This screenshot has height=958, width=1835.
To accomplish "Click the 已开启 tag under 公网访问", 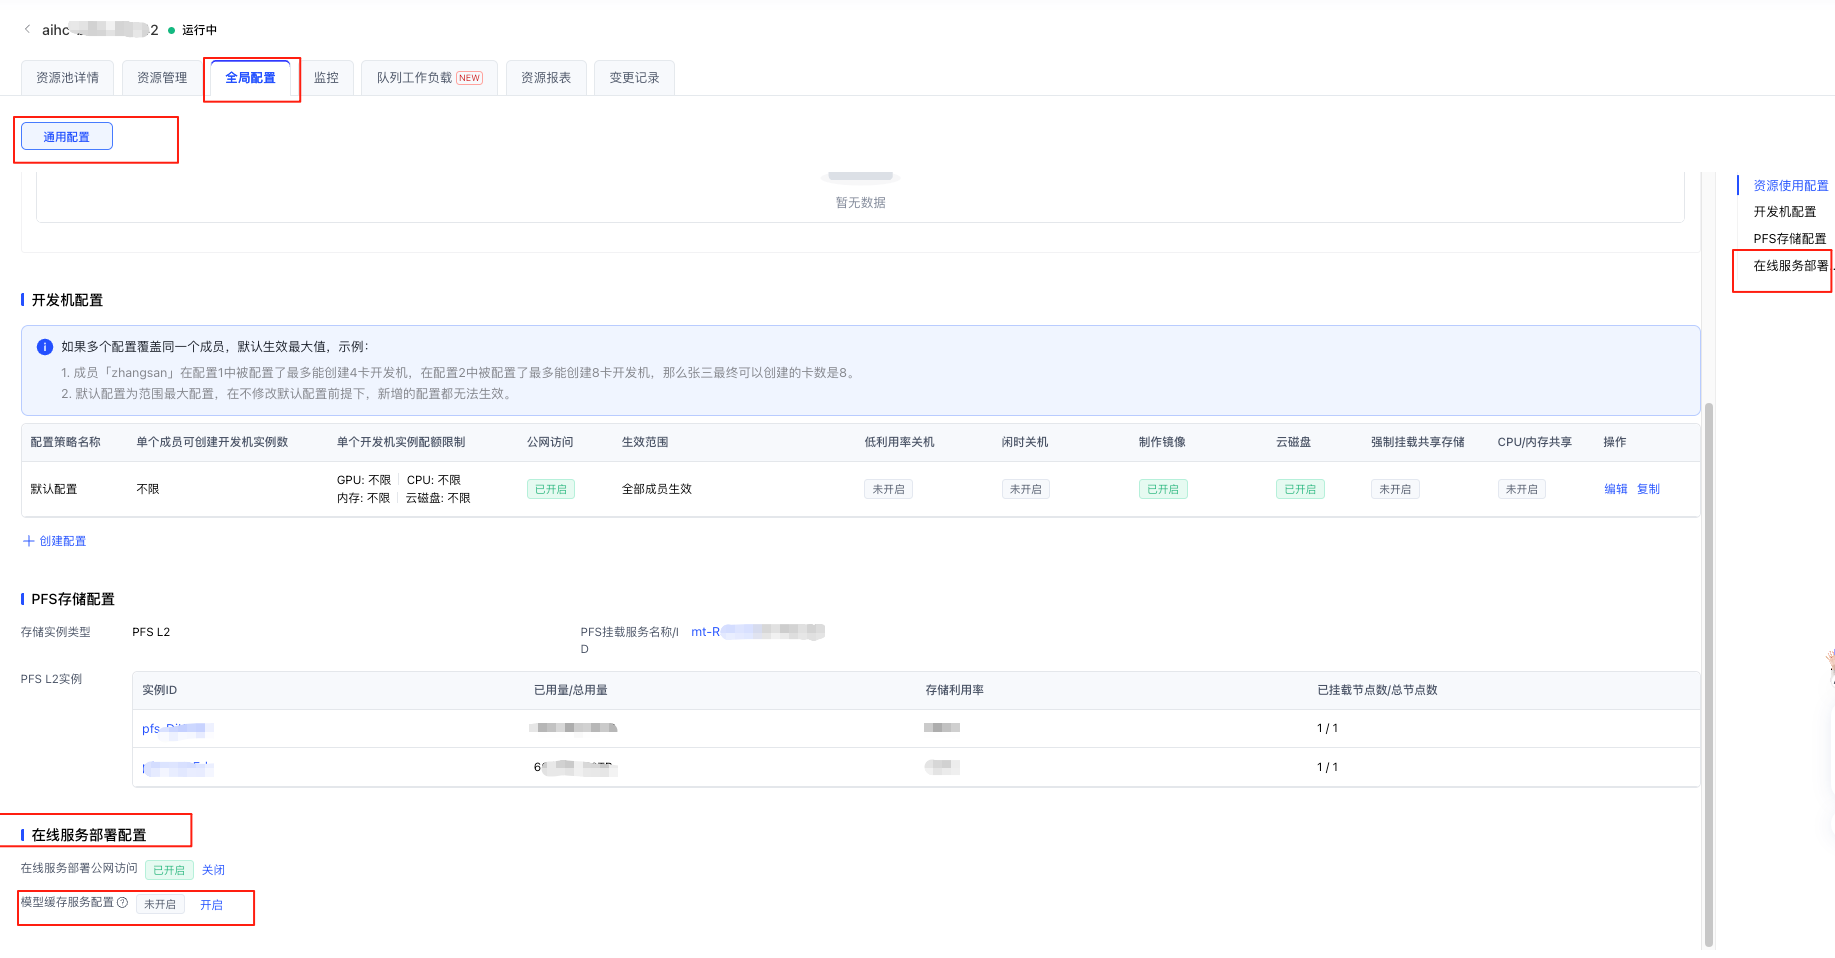I will 550,489.
